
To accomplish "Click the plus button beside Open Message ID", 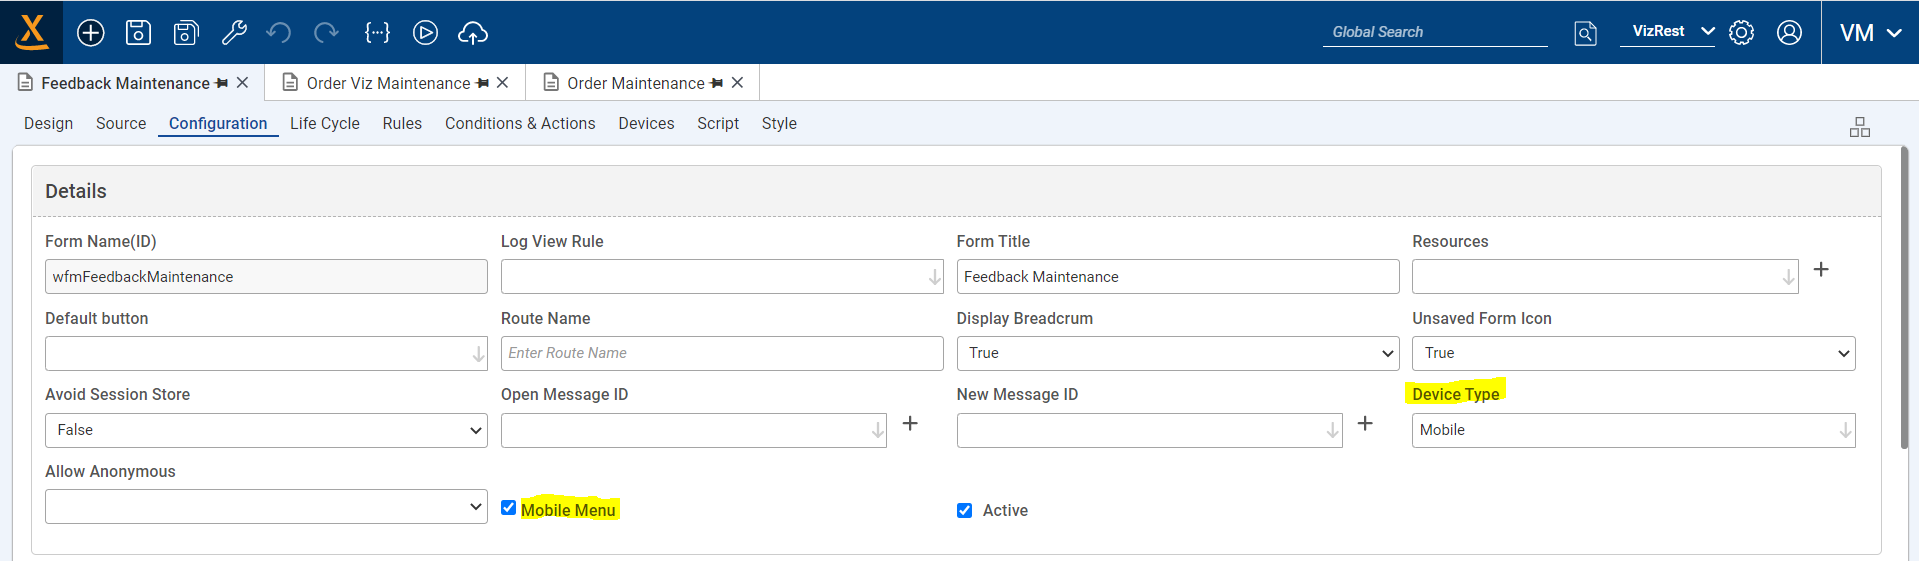I will [910, 423].
